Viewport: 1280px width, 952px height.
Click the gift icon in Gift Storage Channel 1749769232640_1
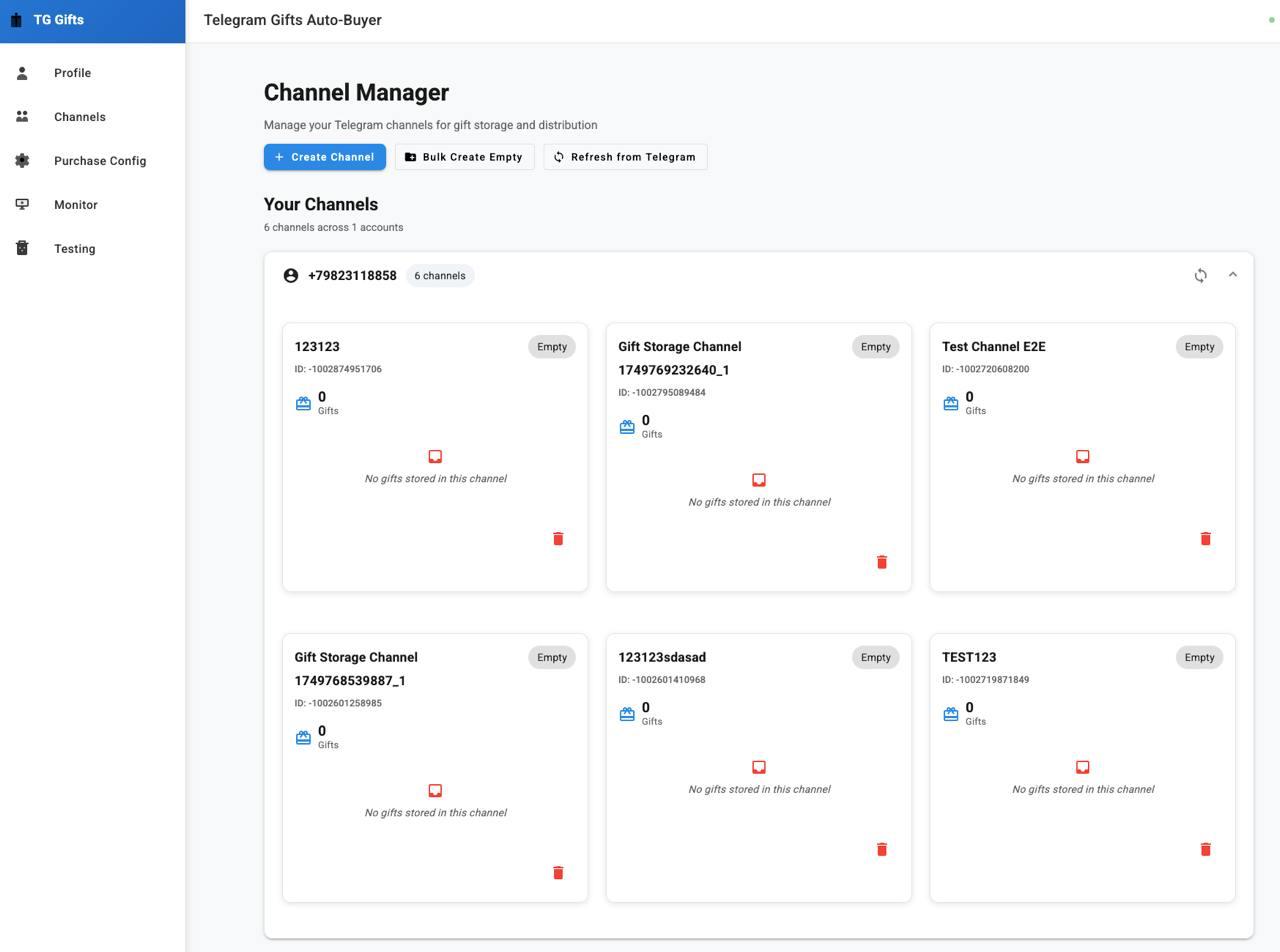tap(627, 427)
